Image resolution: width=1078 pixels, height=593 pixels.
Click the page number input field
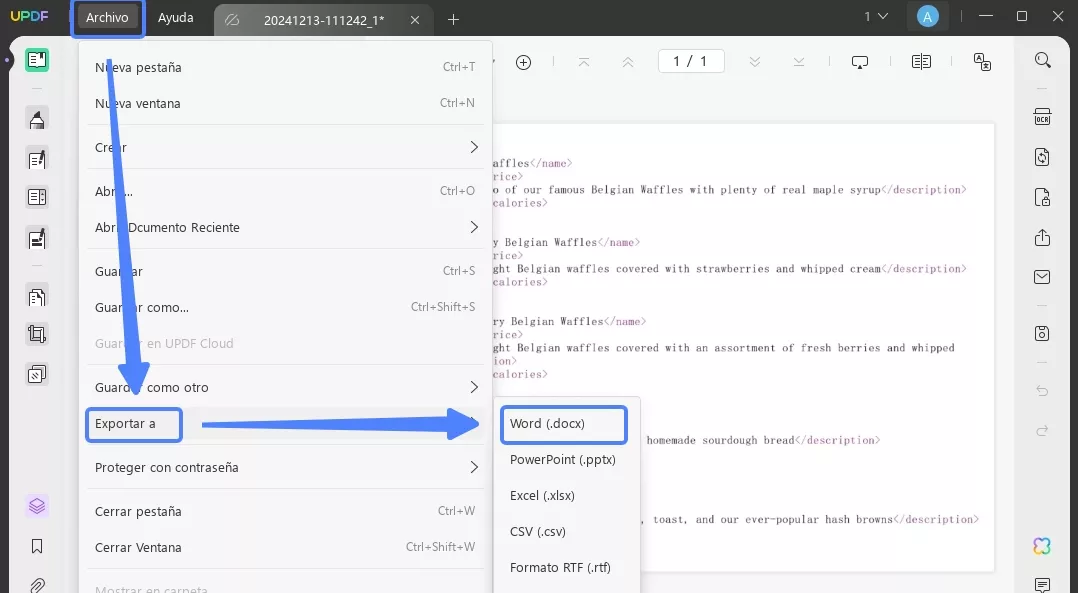coord(691,62)
